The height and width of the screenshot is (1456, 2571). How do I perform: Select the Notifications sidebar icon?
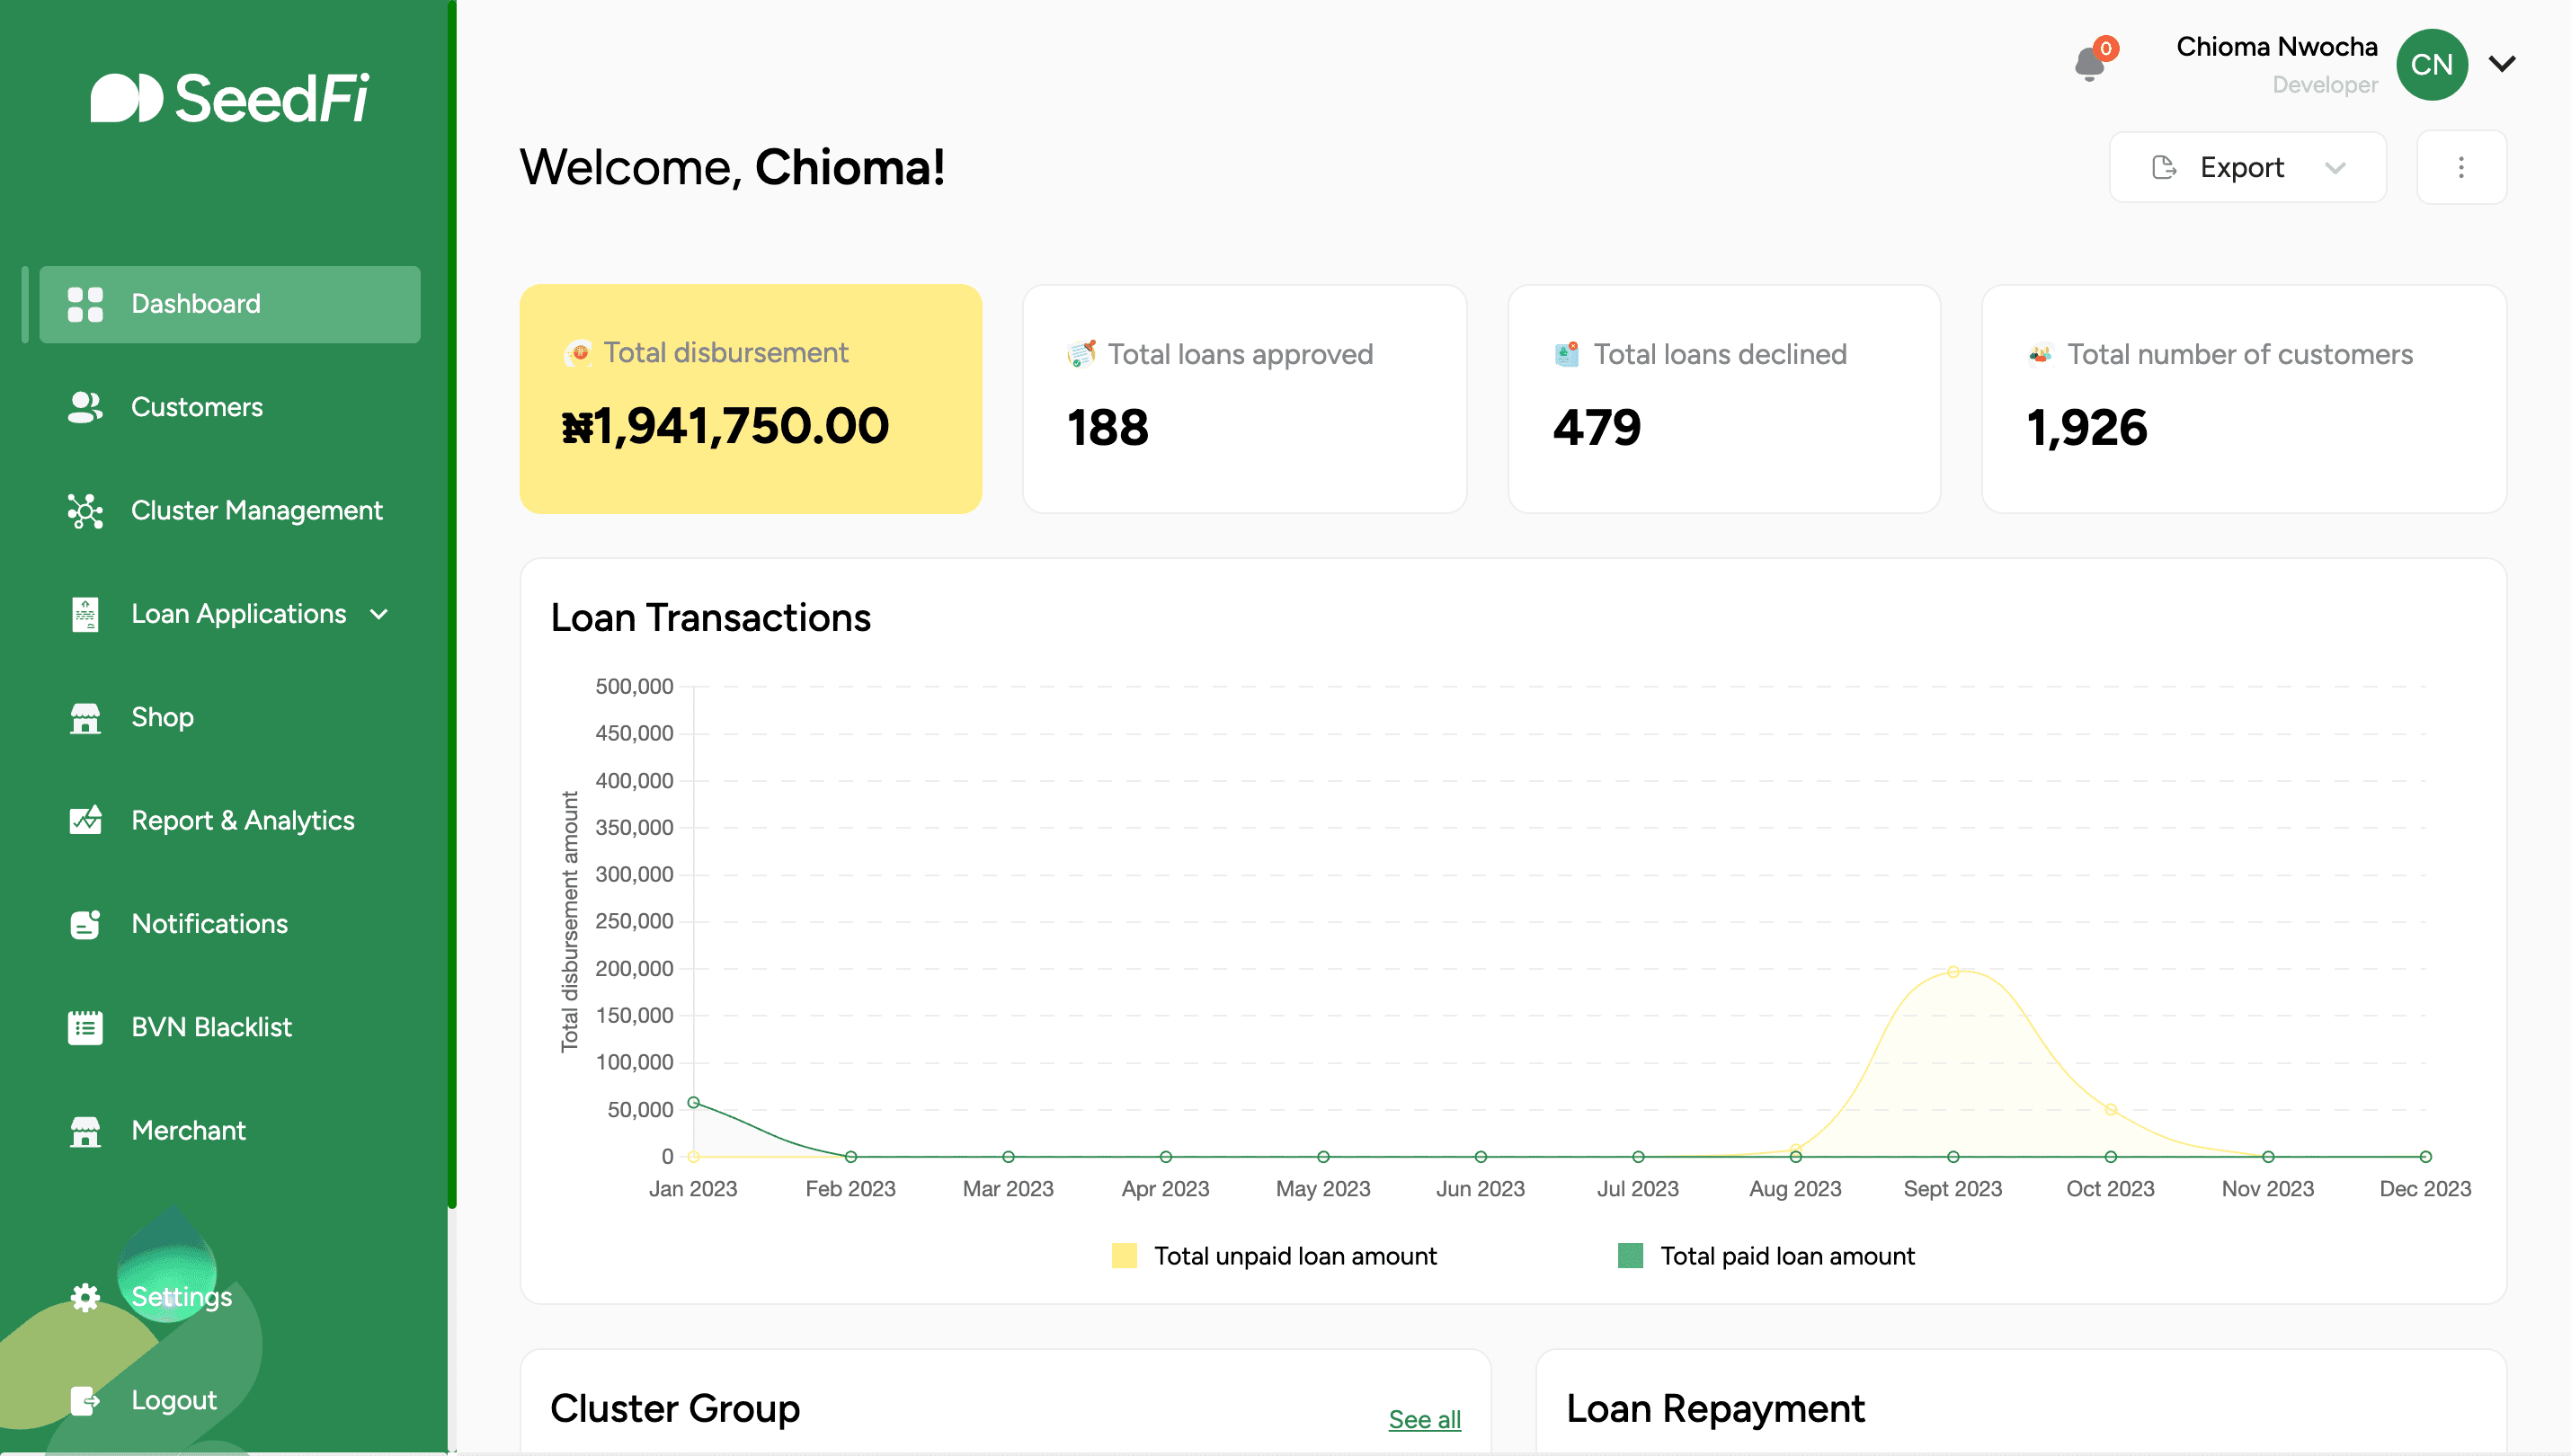(84, 924)
